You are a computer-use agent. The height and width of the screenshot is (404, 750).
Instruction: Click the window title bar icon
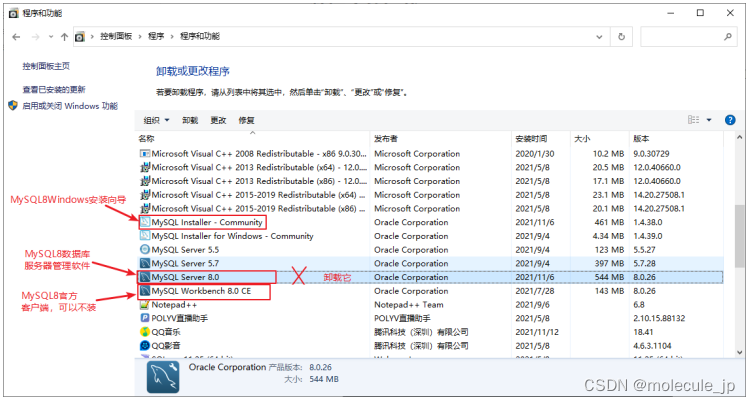pyautogui.click(x=13, y=13)
